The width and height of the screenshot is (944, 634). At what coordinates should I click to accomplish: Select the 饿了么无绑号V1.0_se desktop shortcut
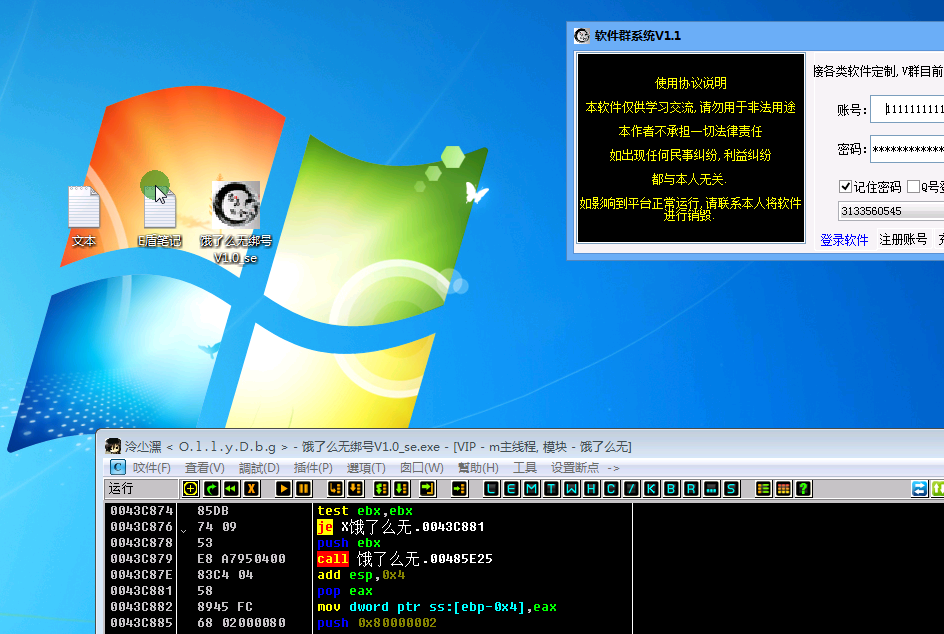pos(236,223)
